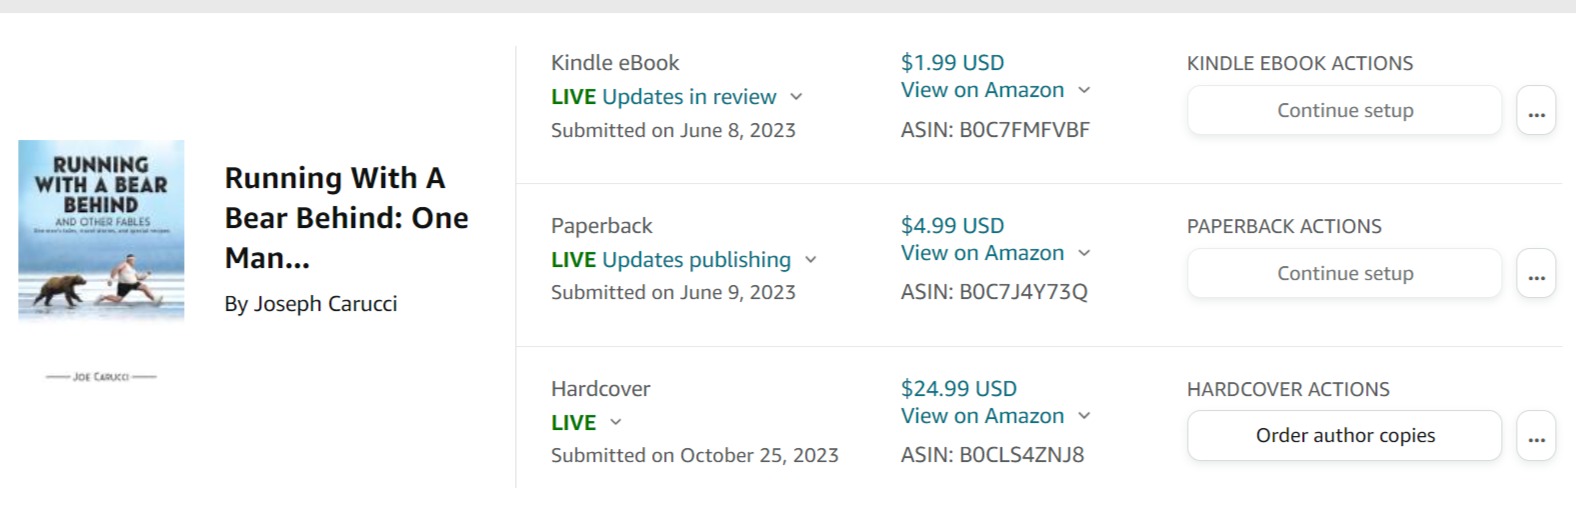Open Kindle eBook View on Amazon link

pos(982,90)
